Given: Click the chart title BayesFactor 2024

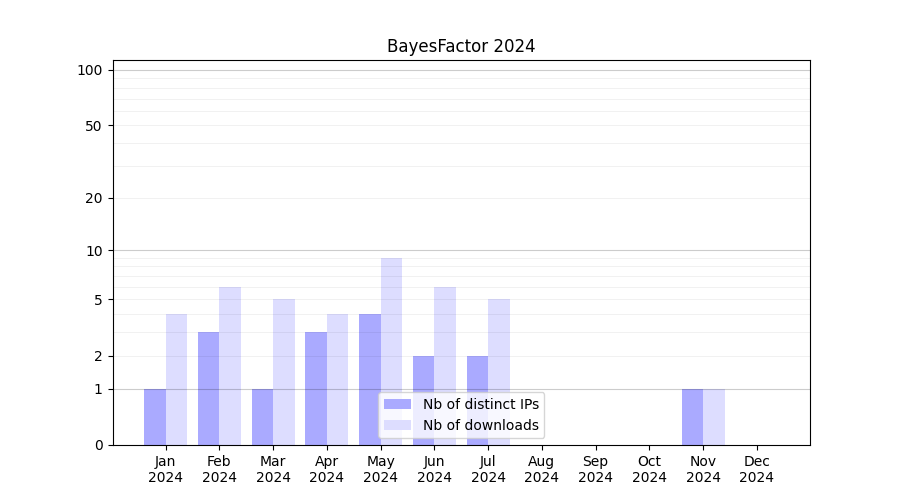Looking at the screenshot, I should point(461,46).
